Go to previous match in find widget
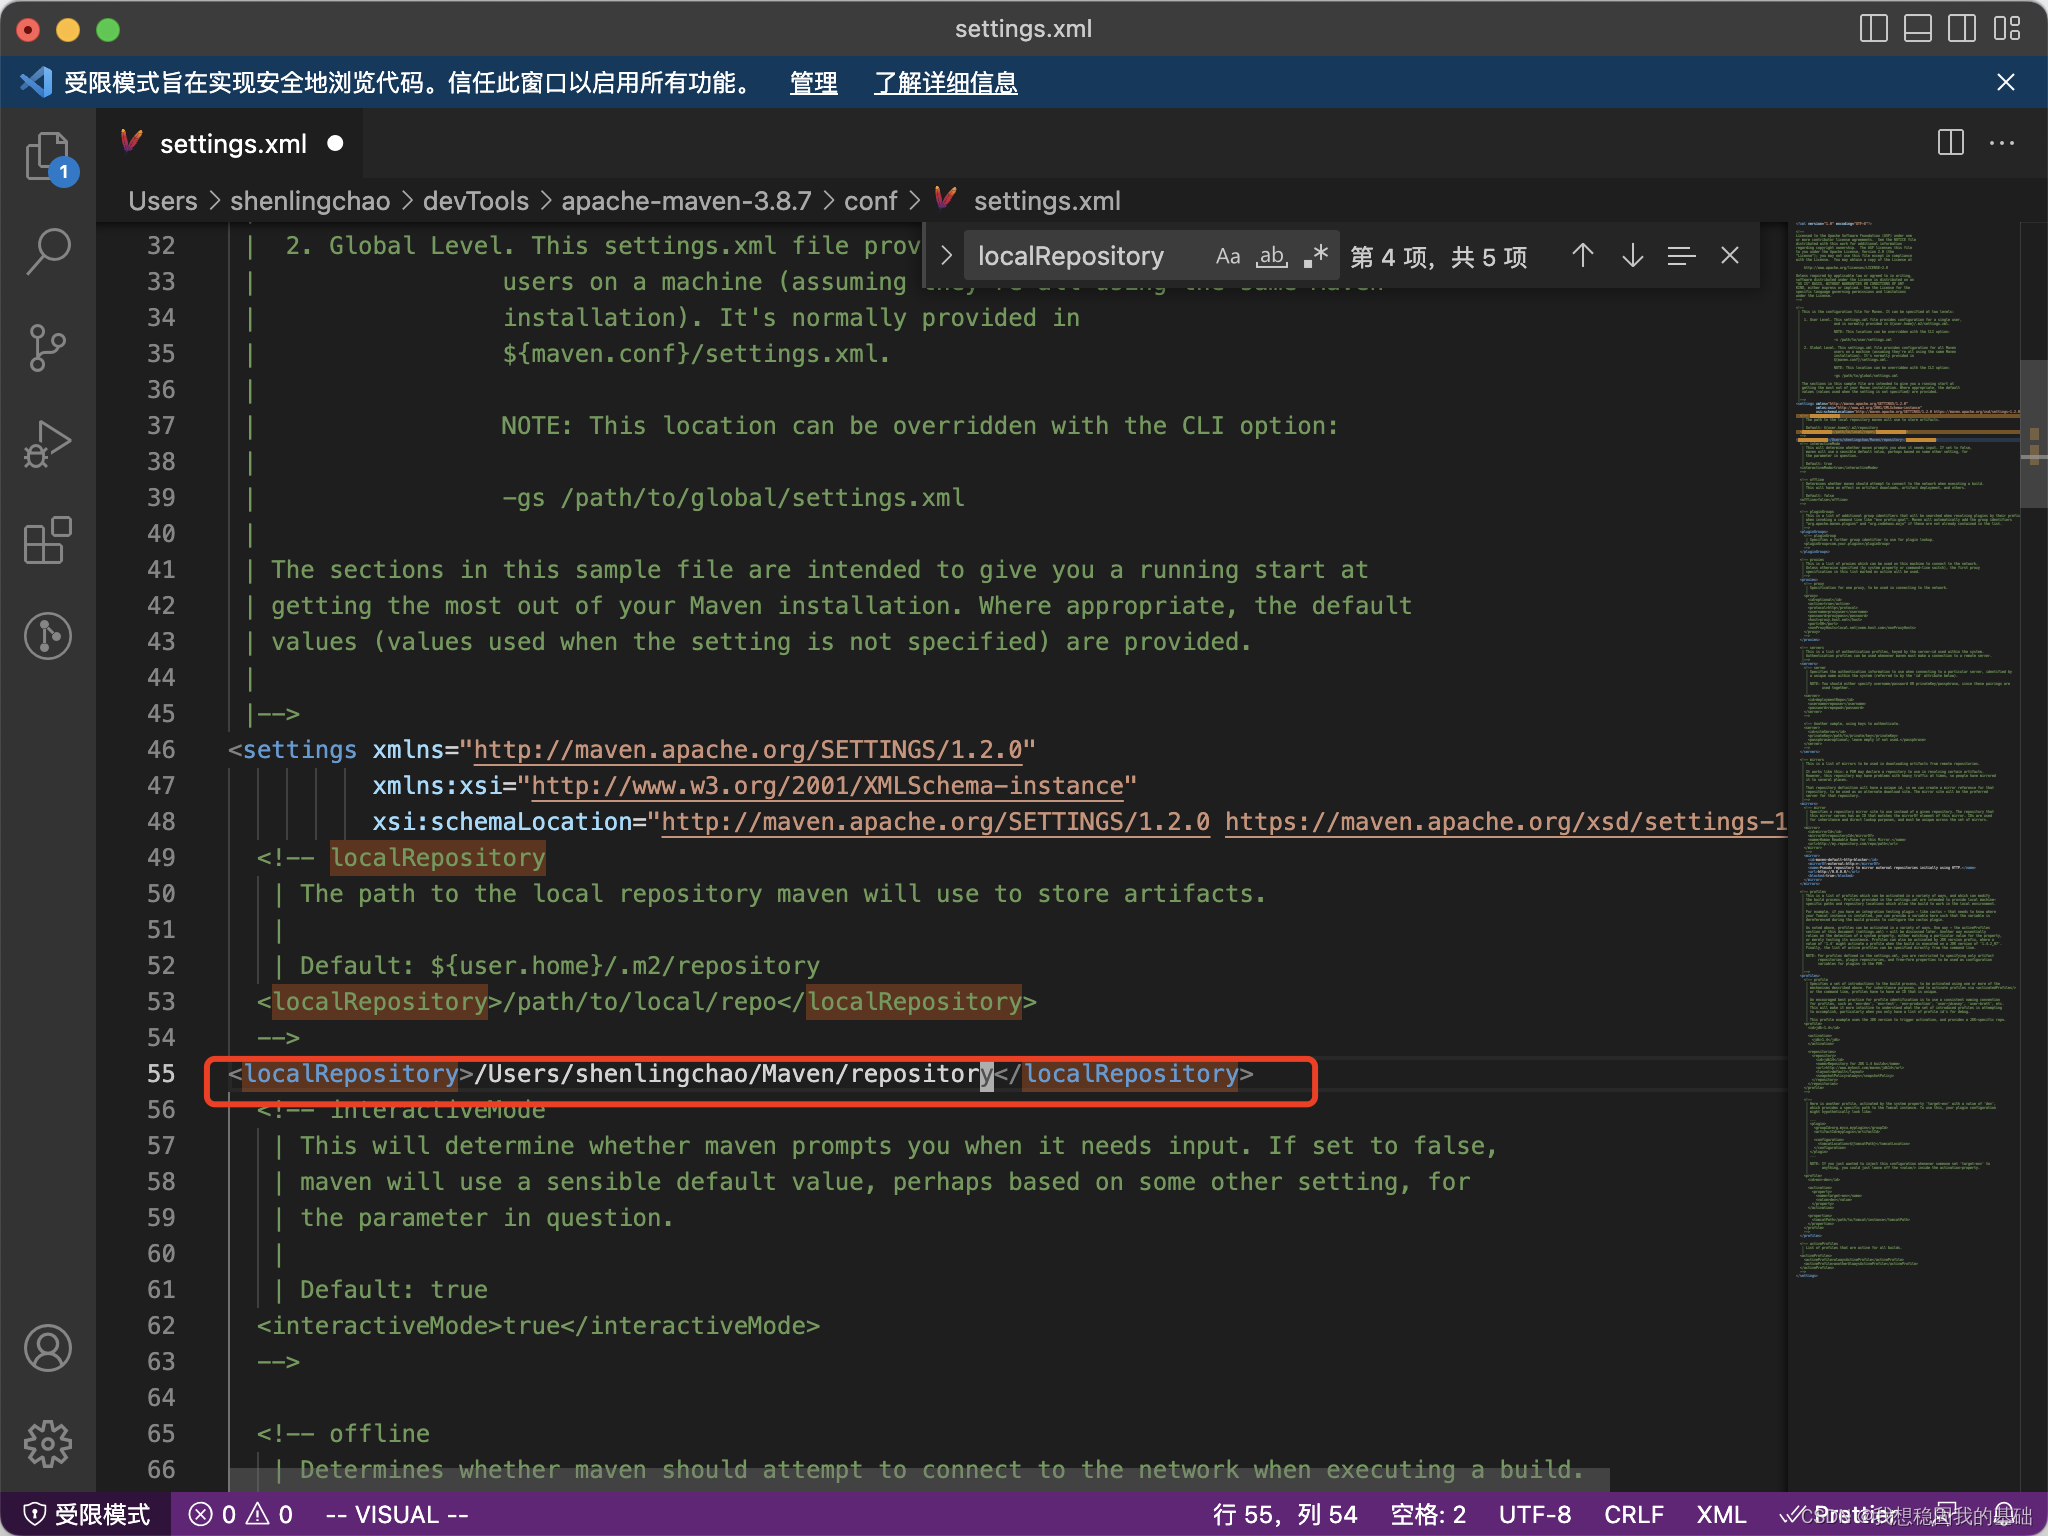The width and height of the screenshot is (2048, 1536). point(1582,256)
